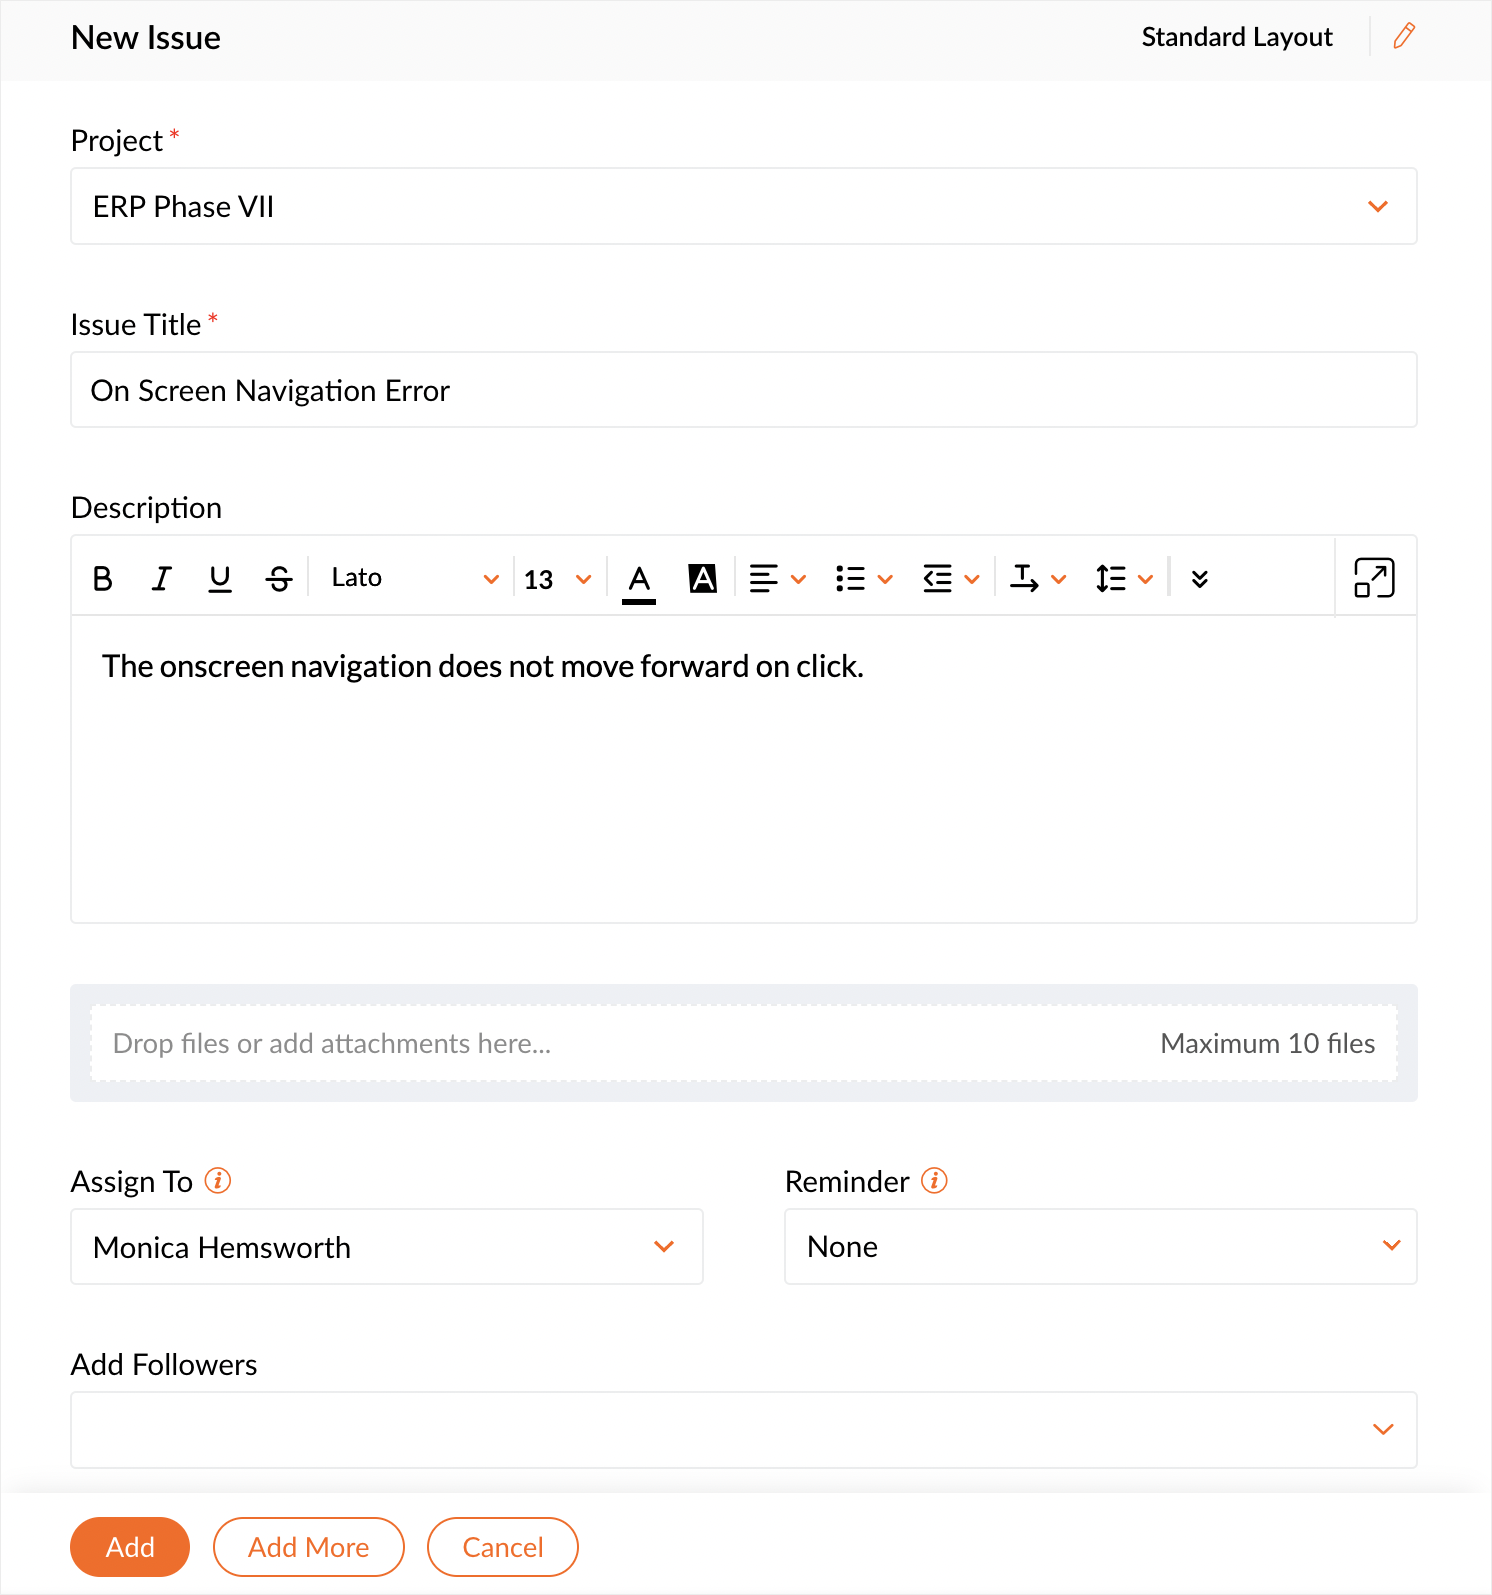Open Assign To dropdown with Monica Hemsworth

click(x=387, y=1247)
